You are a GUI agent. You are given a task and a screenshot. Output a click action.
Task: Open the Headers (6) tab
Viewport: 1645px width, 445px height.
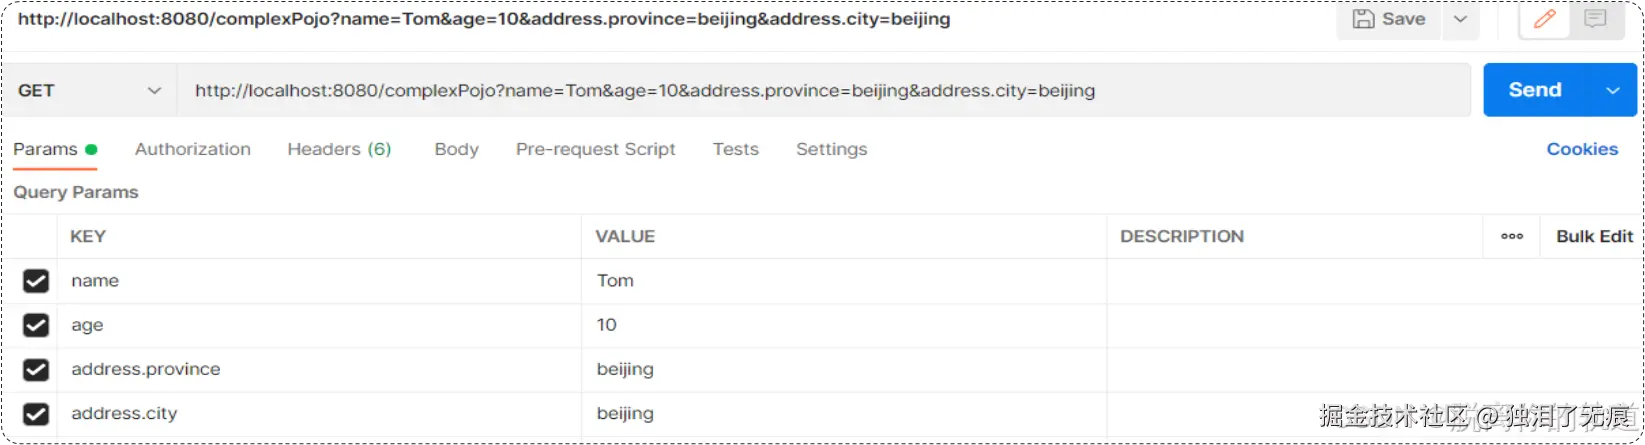click(x=339, y=149)
